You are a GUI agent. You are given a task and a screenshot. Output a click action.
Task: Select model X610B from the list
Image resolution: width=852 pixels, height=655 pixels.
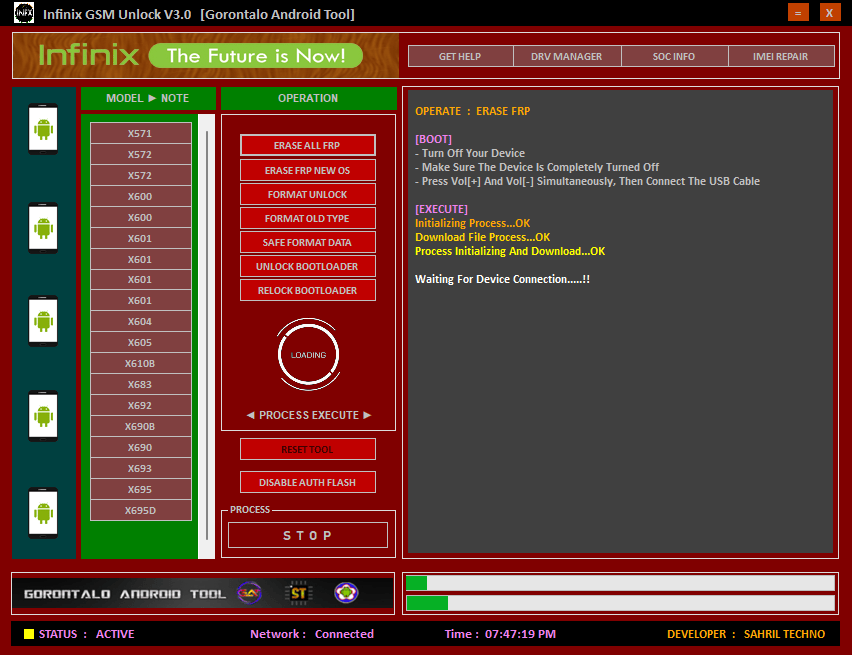(x=140, y=363)
